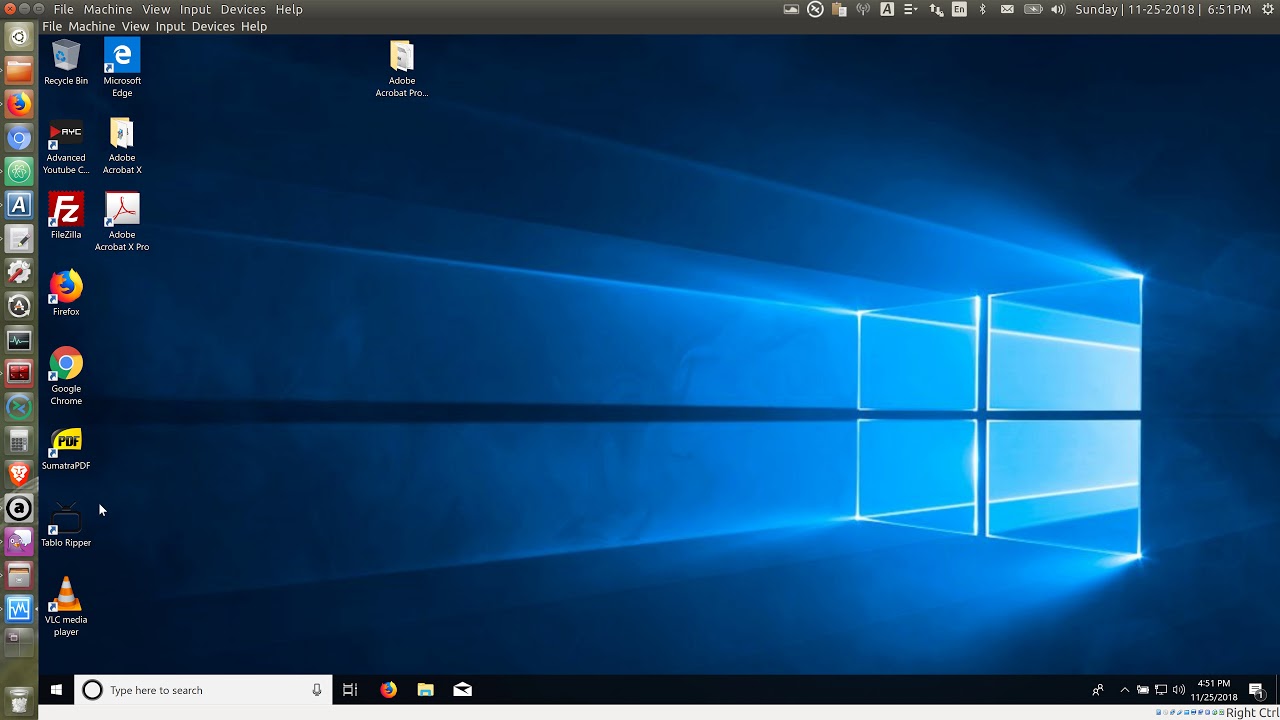Select the FileZilla desktop shortcut
This screenshot has width=1280, height=720.
66,217
